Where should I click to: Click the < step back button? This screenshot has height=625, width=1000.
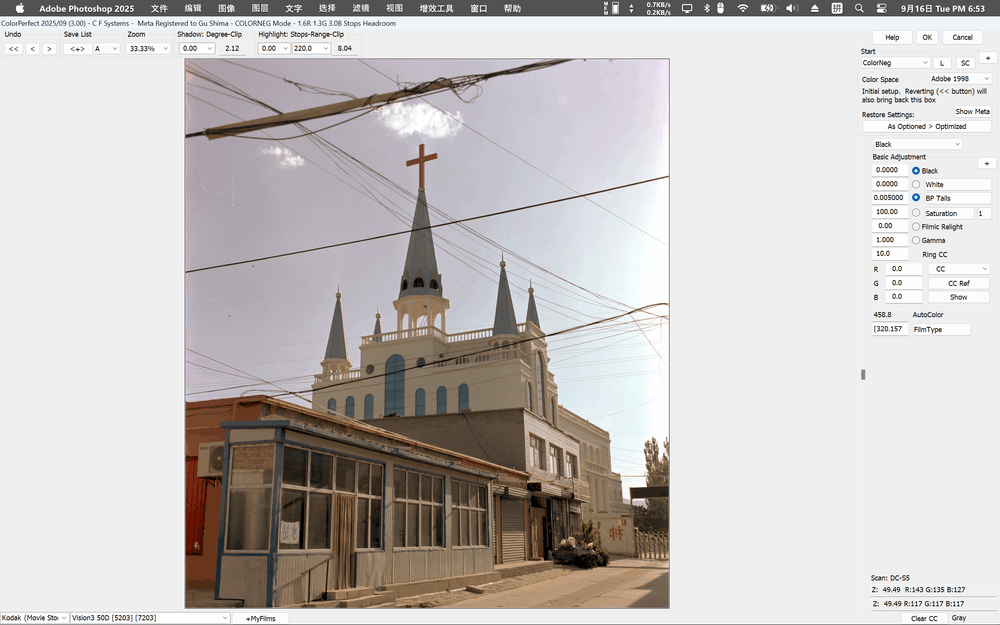[x=32, y=48]
